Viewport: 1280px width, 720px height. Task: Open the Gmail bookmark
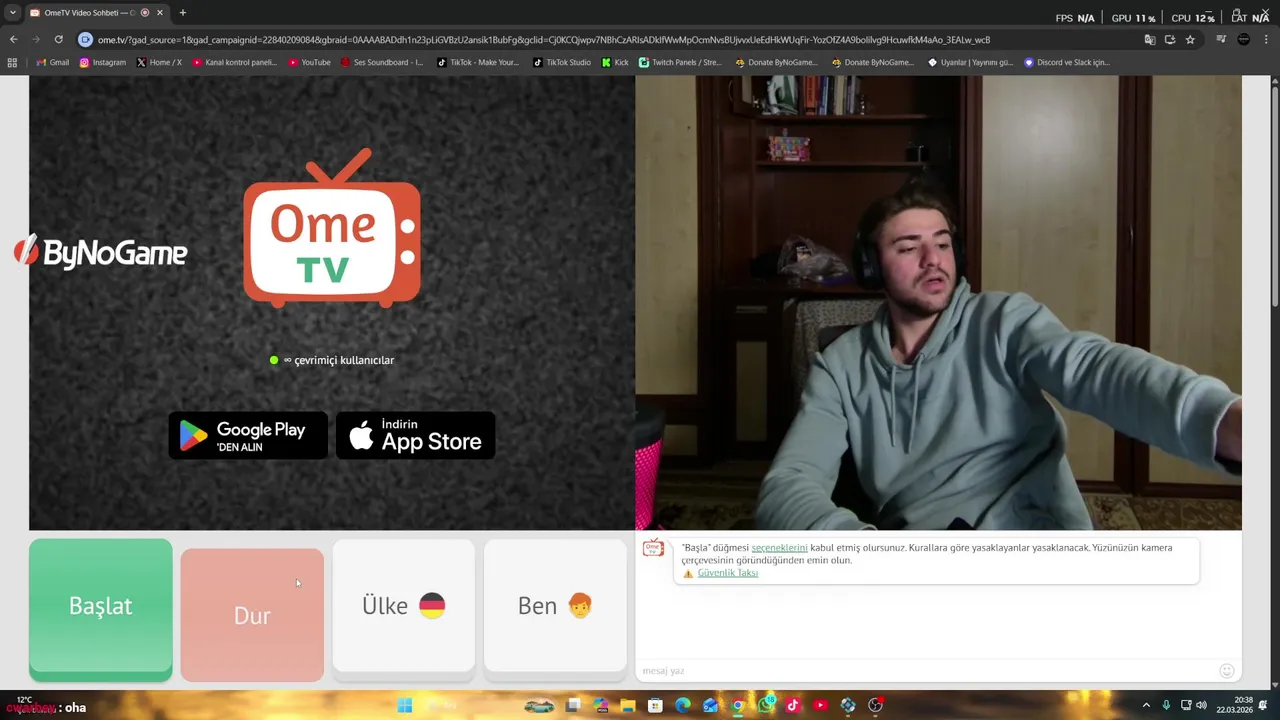coord(53,62)
